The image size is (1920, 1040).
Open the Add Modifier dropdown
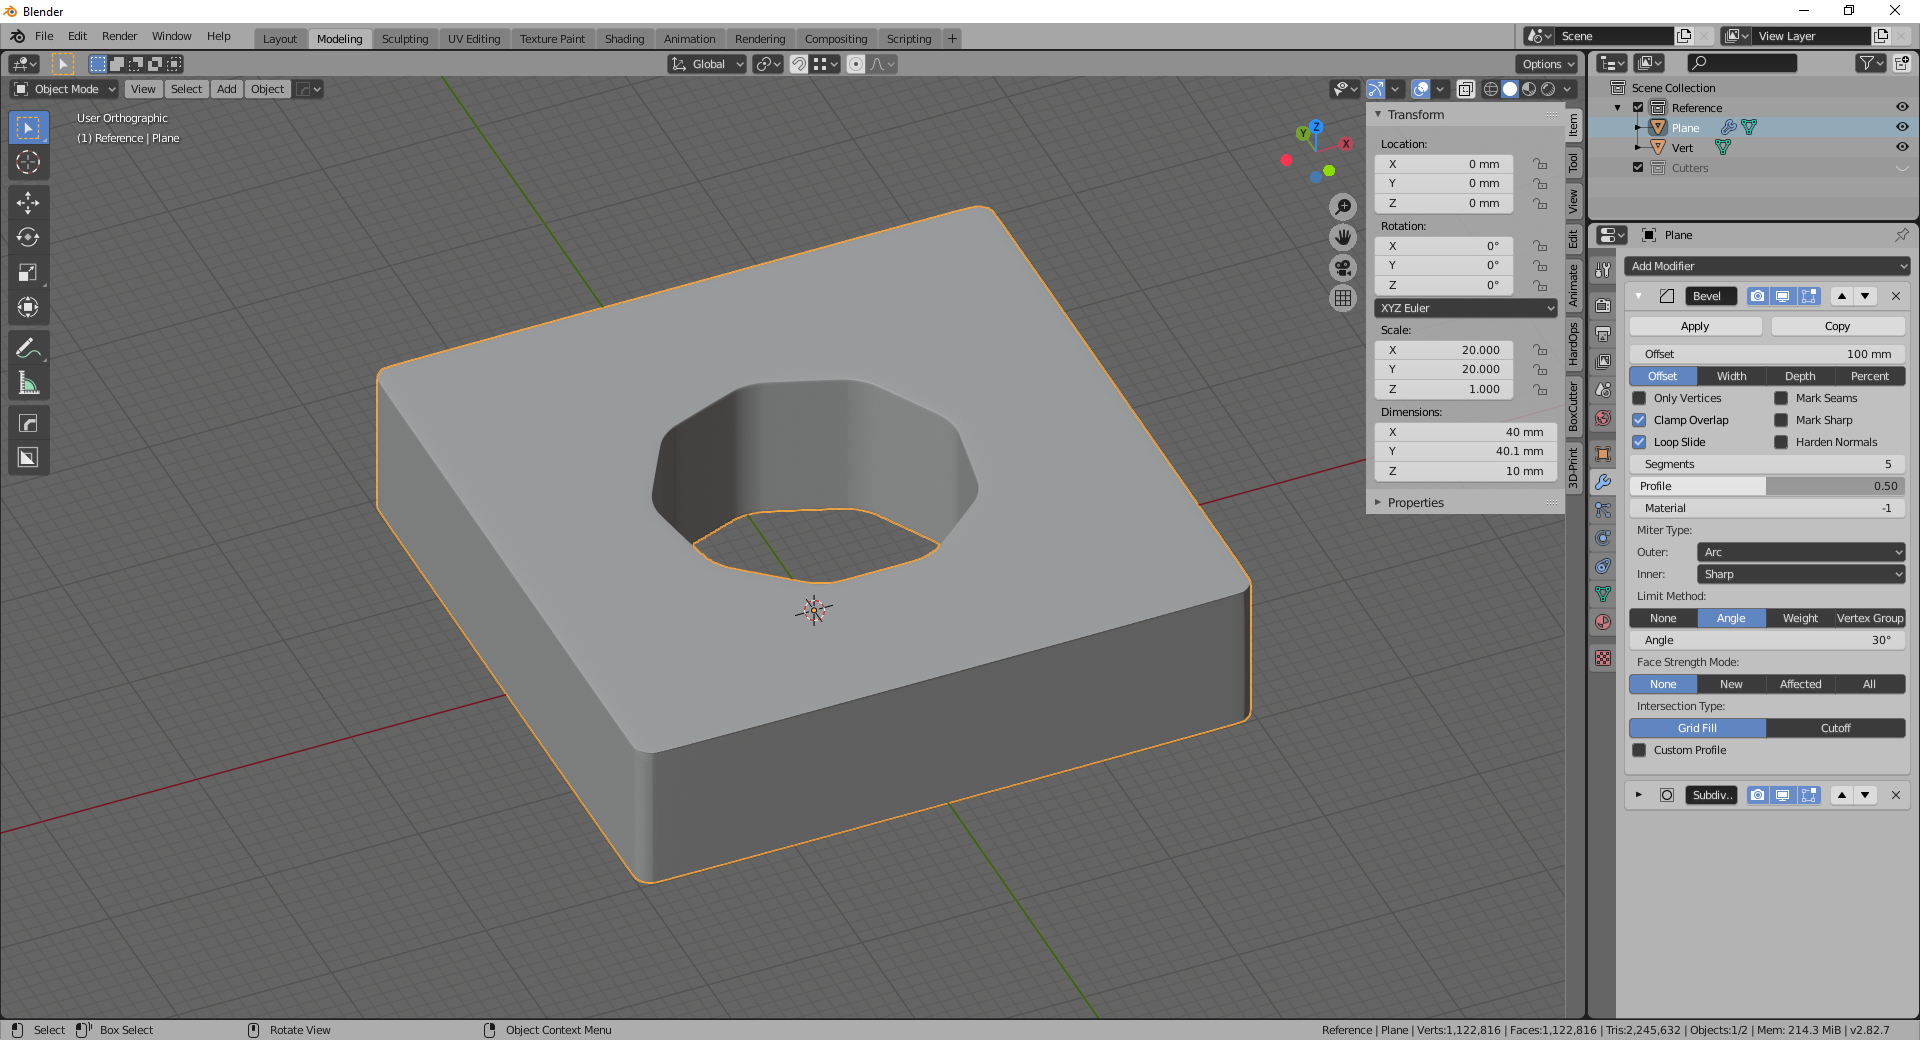point(1767,266)
